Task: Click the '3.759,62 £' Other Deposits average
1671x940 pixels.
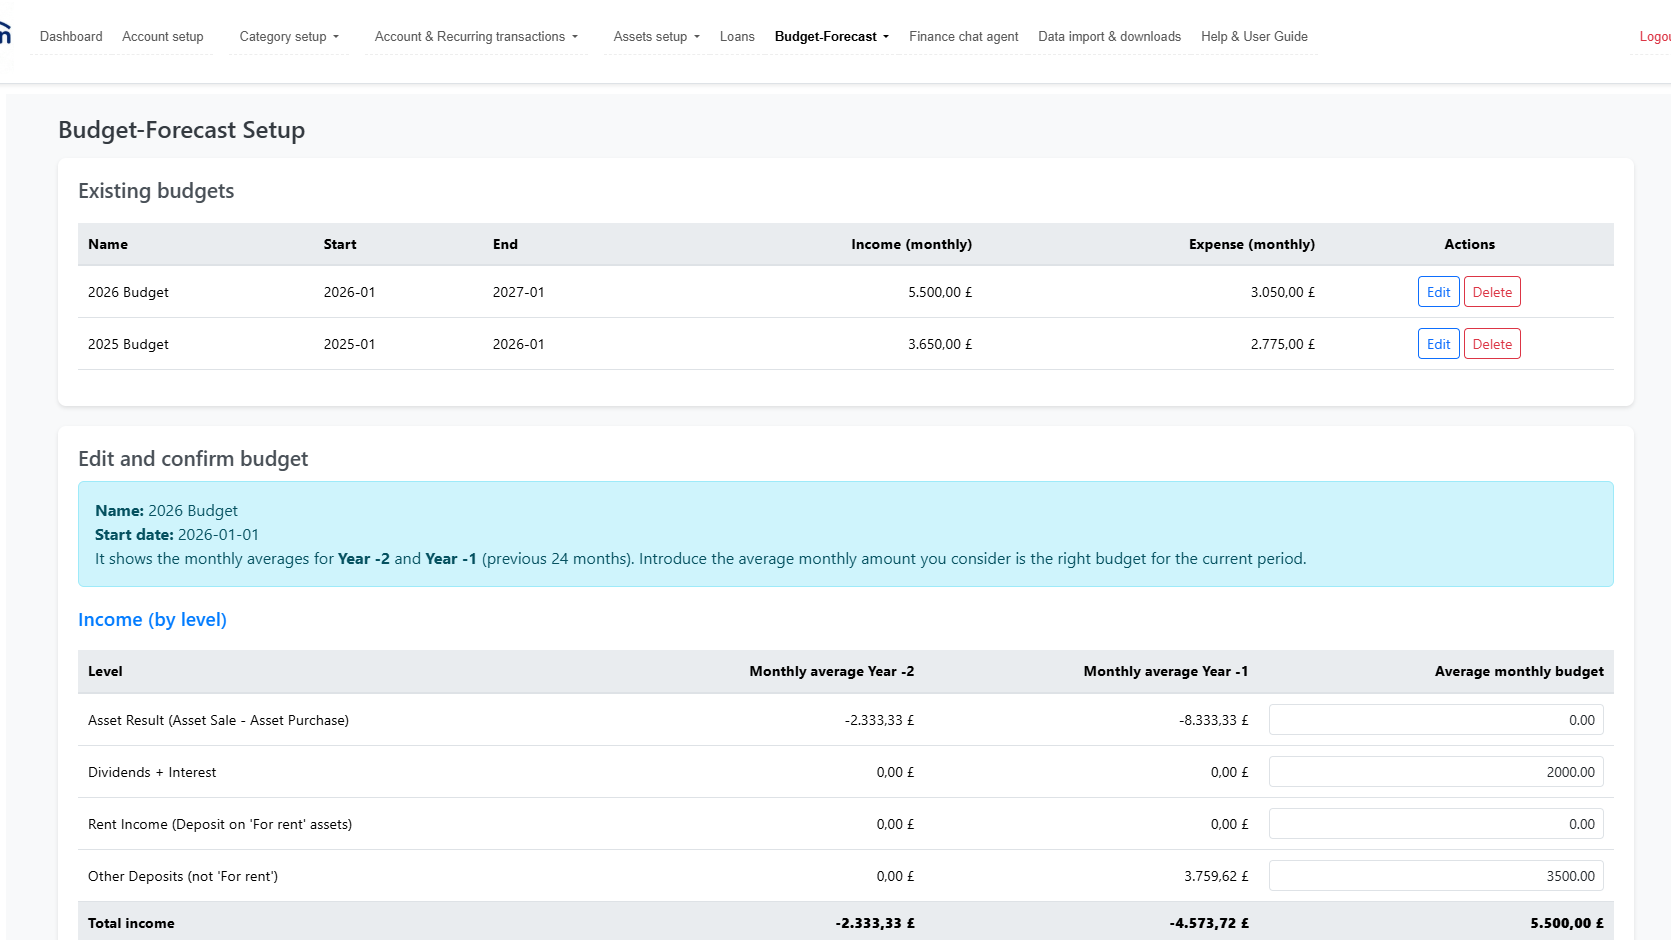Action: [x=1216, y=876]
